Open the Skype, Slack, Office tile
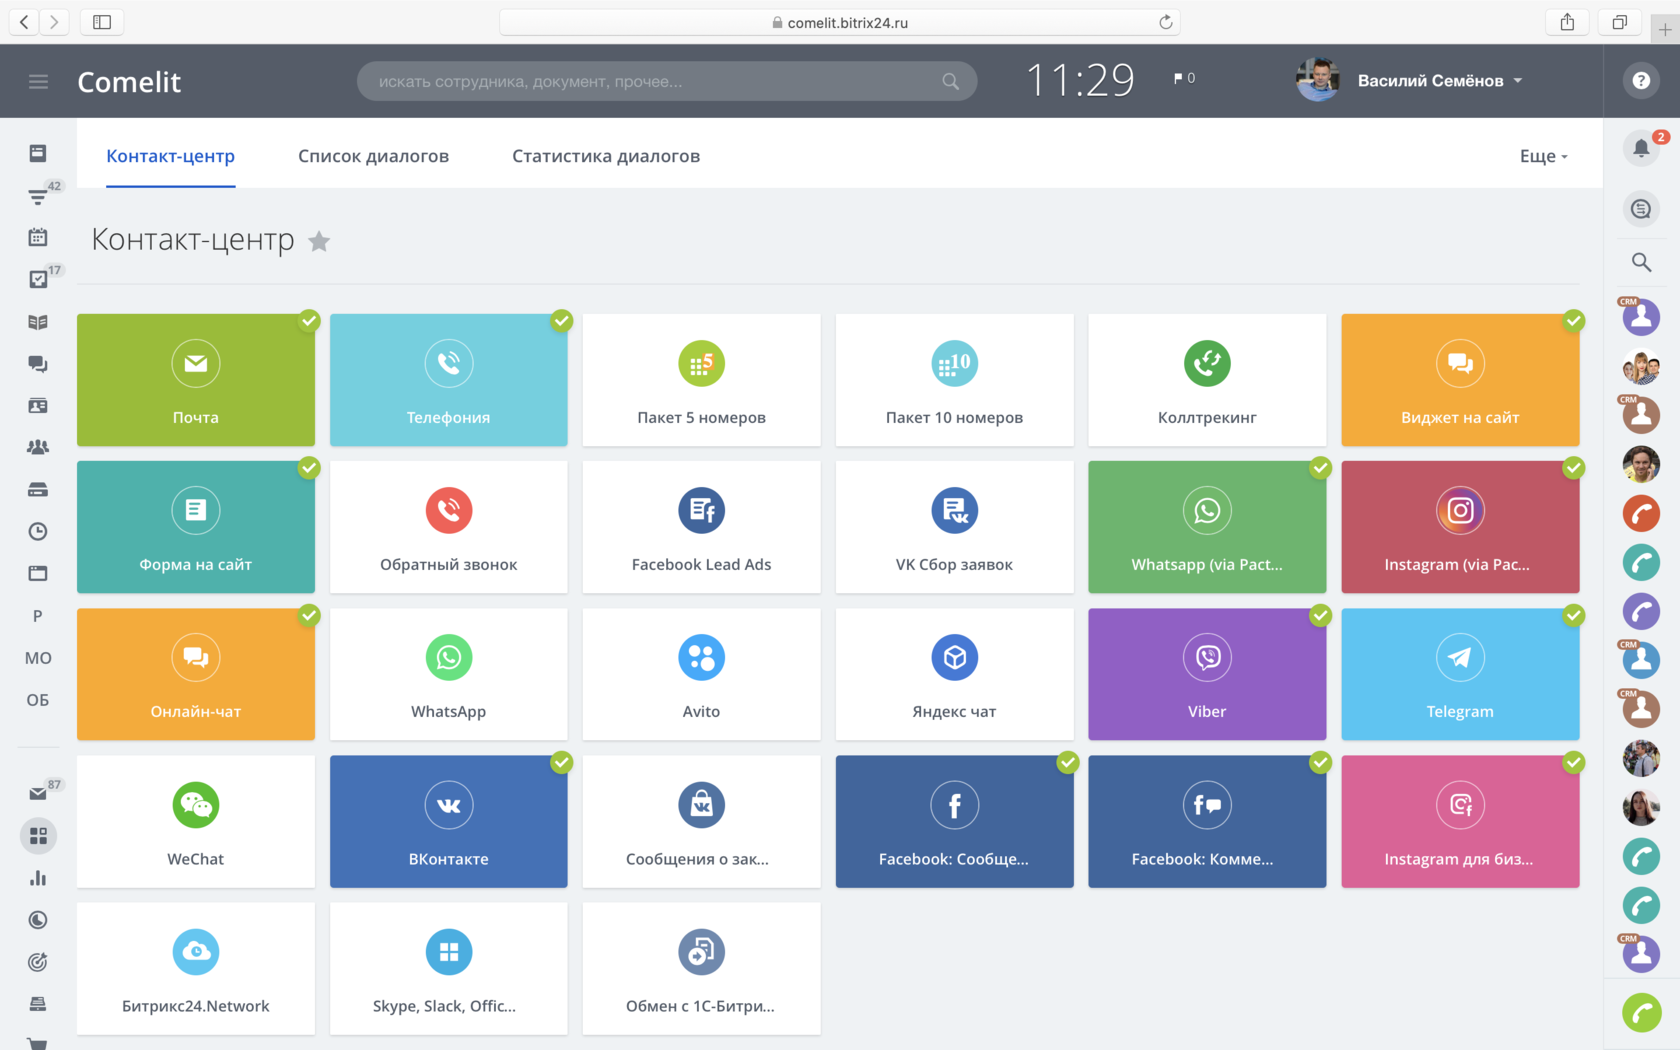 coord(449,968)
